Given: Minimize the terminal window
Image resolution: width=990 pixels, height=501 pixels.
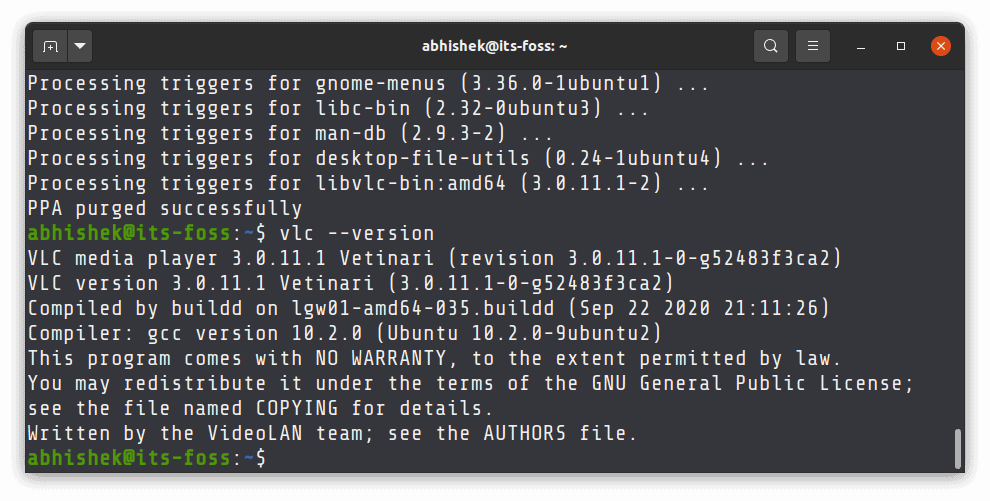Looking at the screenshot, I should (x=861, y=46).
